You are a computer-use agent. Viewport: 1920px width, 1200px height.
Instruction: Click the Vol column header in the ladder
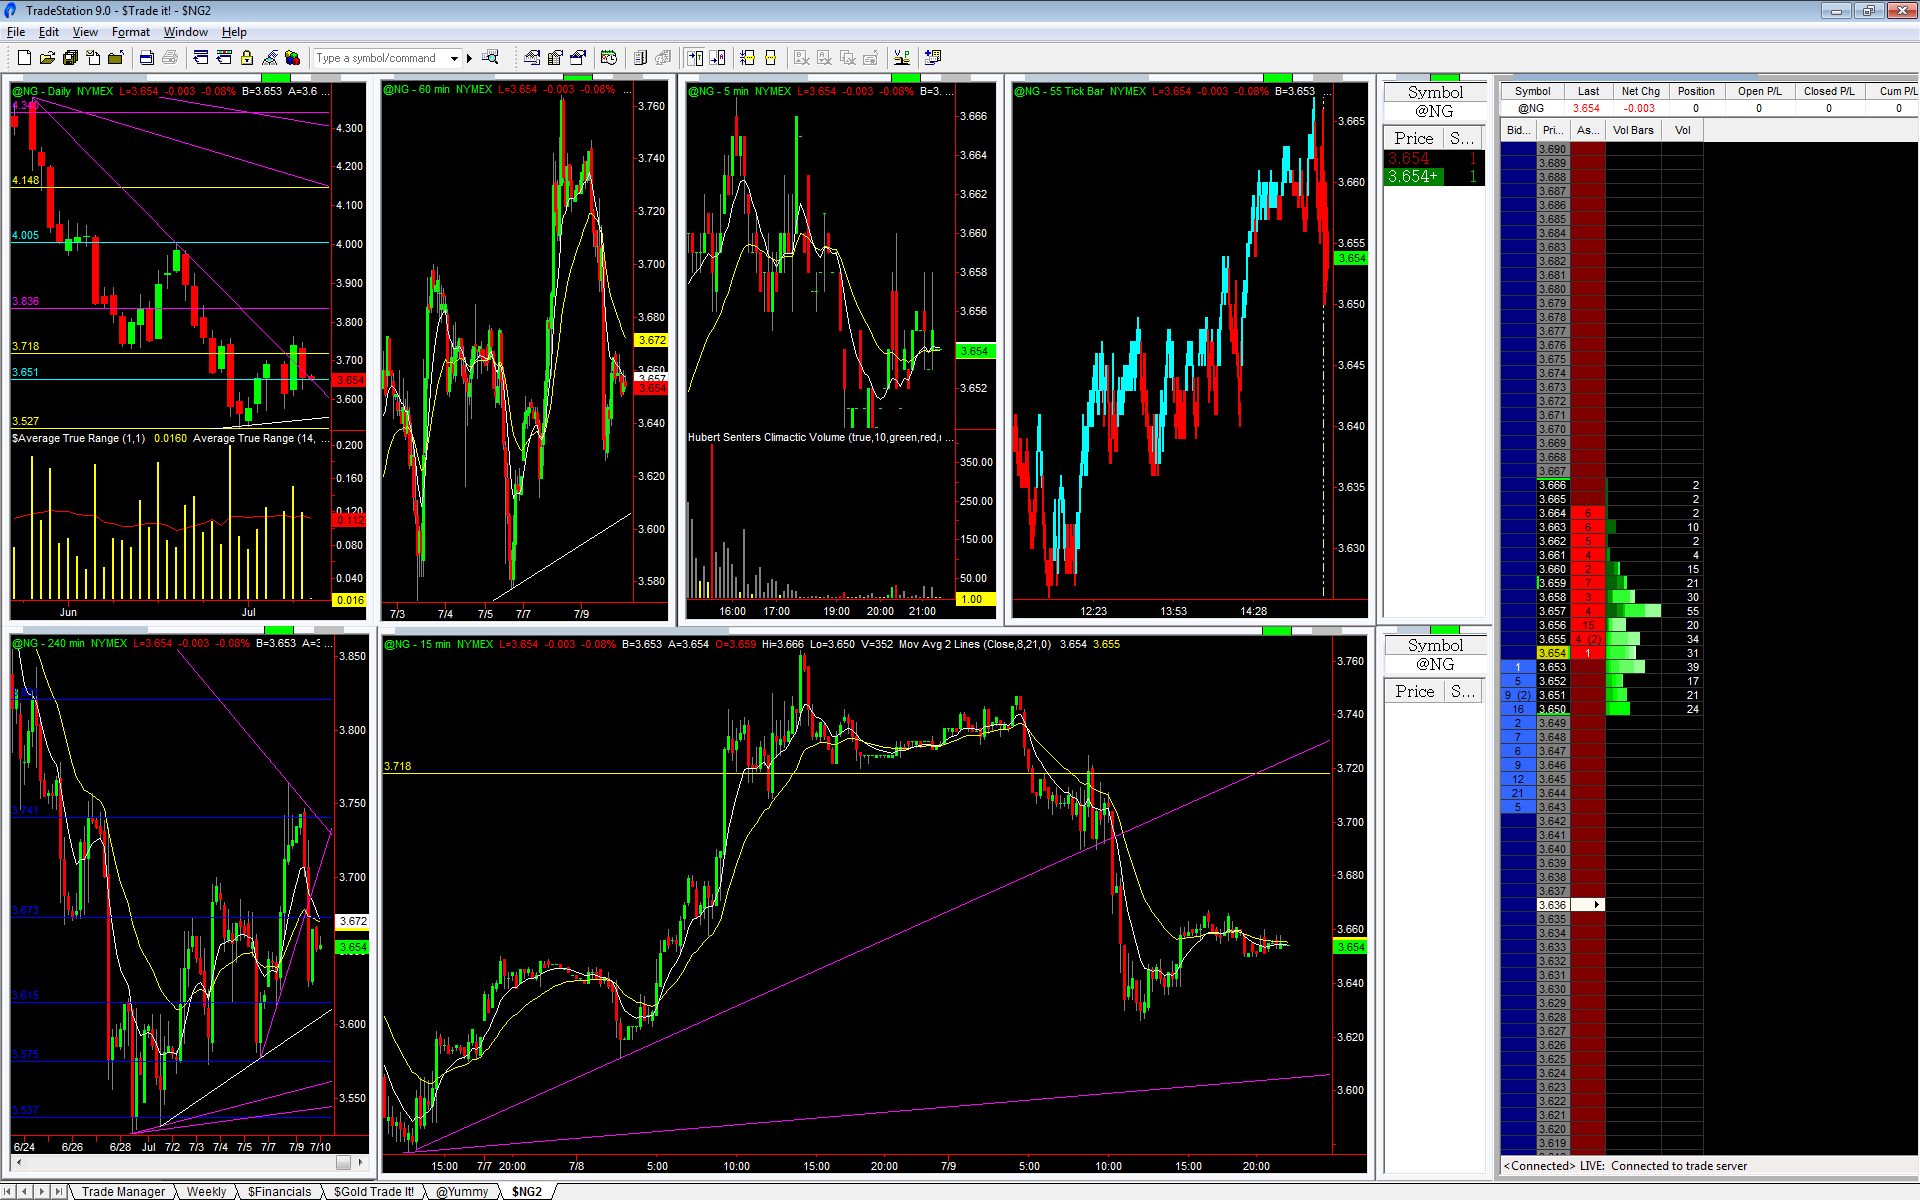tap(1682, 130)
